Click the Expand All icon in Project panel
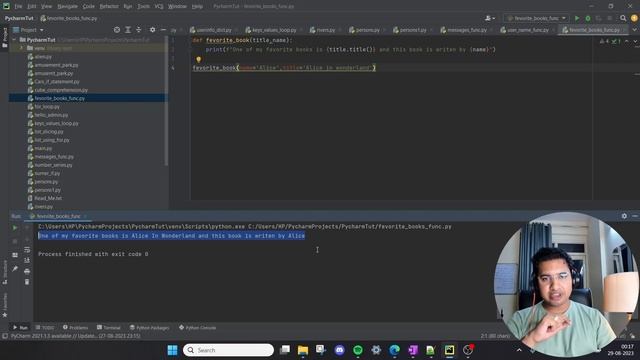 (x=128, y=30)
